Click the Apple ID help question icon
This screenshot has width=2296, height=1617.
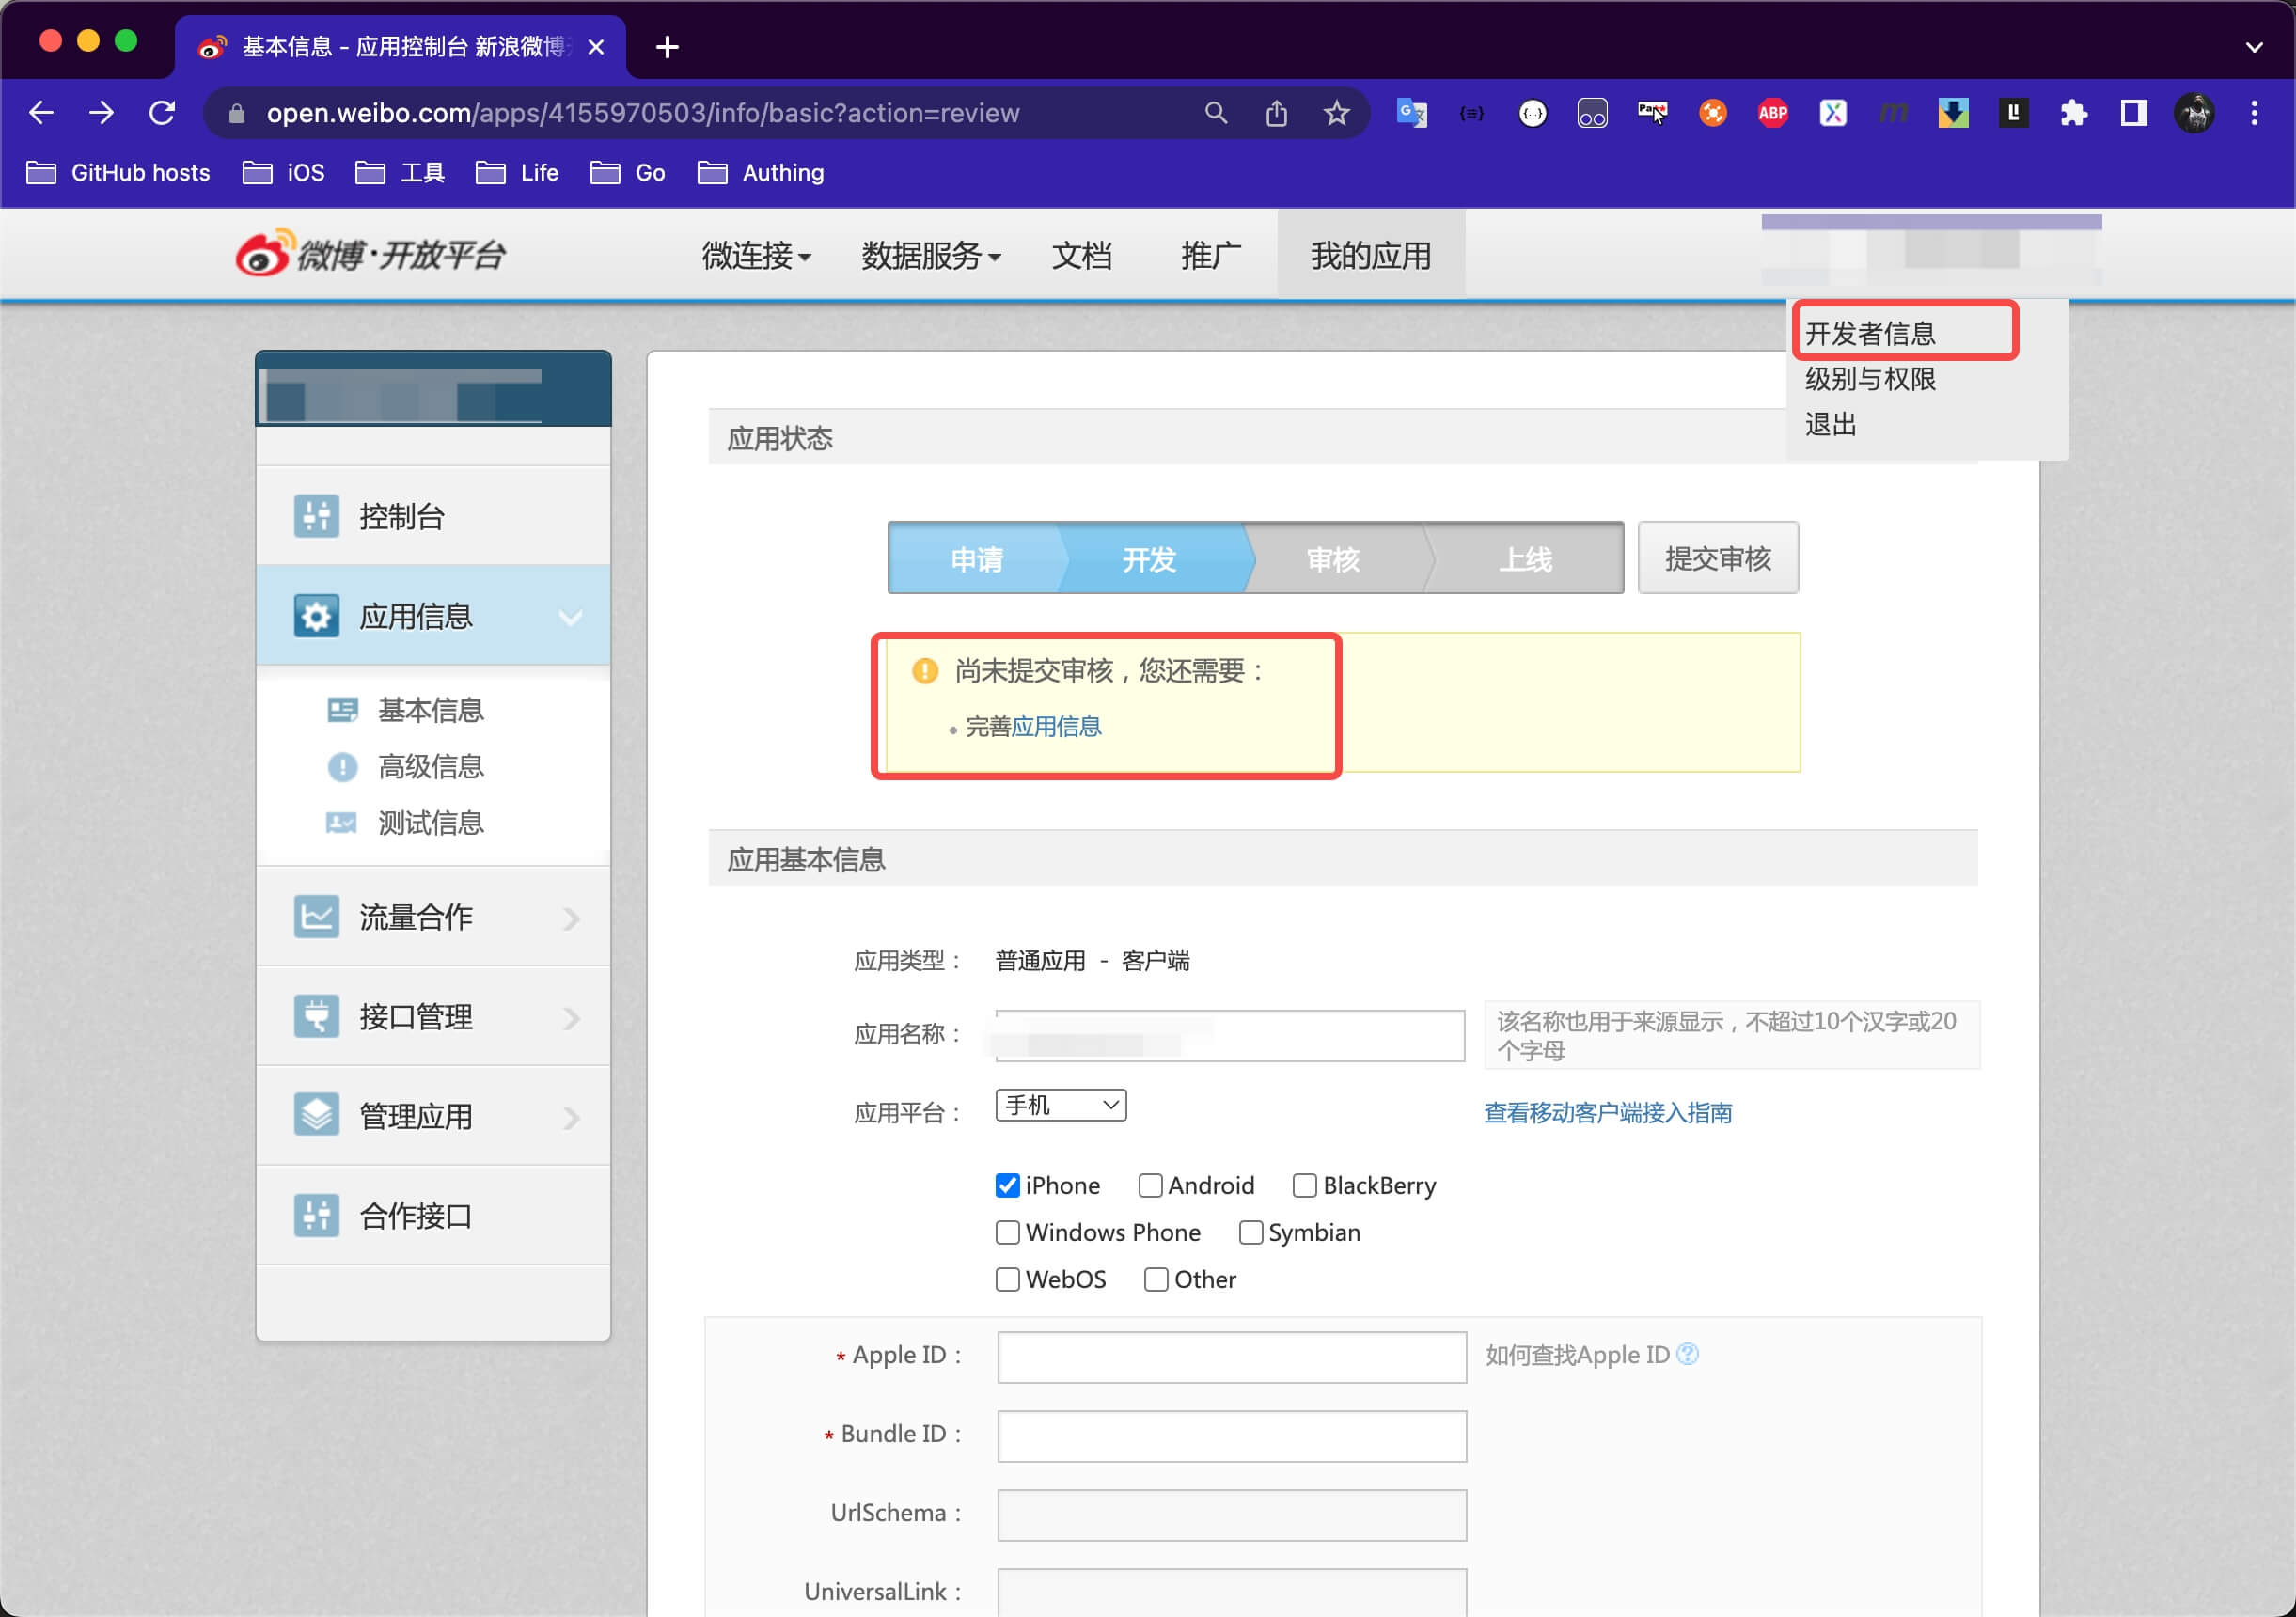point(1687,1354)
